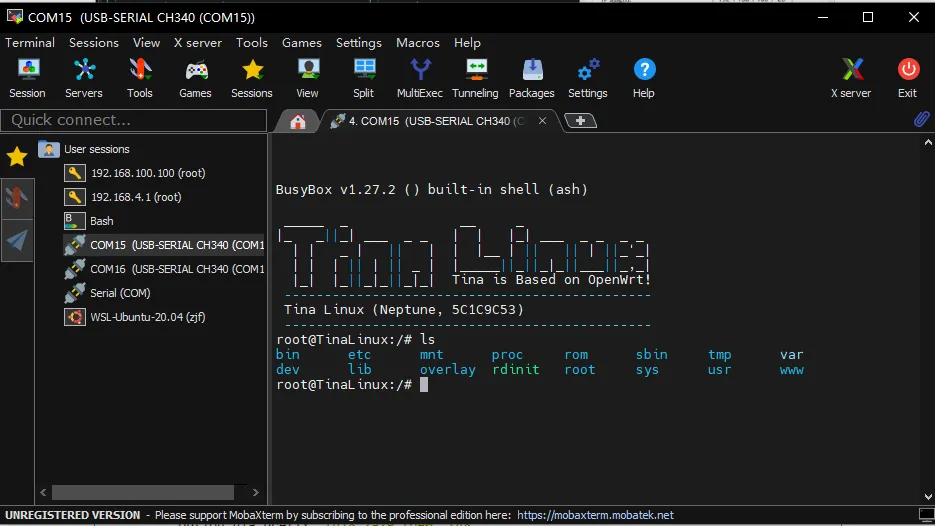Open the Packages toolbar icon
935x526 pixels.
tap(531, 78)
